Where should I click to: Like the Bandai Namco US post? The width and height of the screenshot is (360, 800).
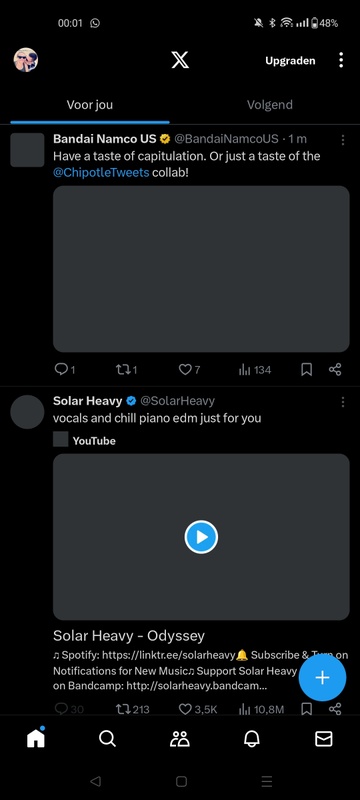click(189, 370)
